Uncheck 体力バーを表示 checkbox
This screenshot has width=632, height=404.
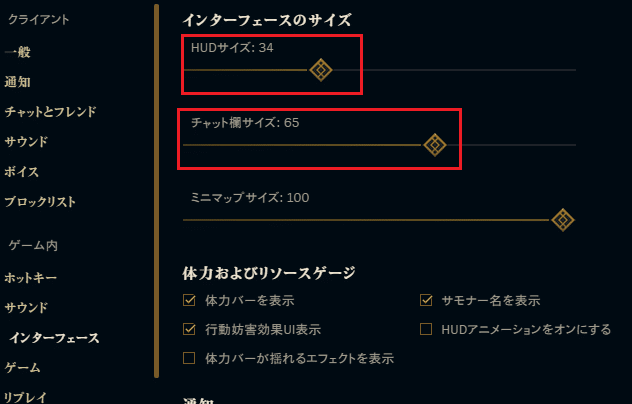click(x=189, y=300)
